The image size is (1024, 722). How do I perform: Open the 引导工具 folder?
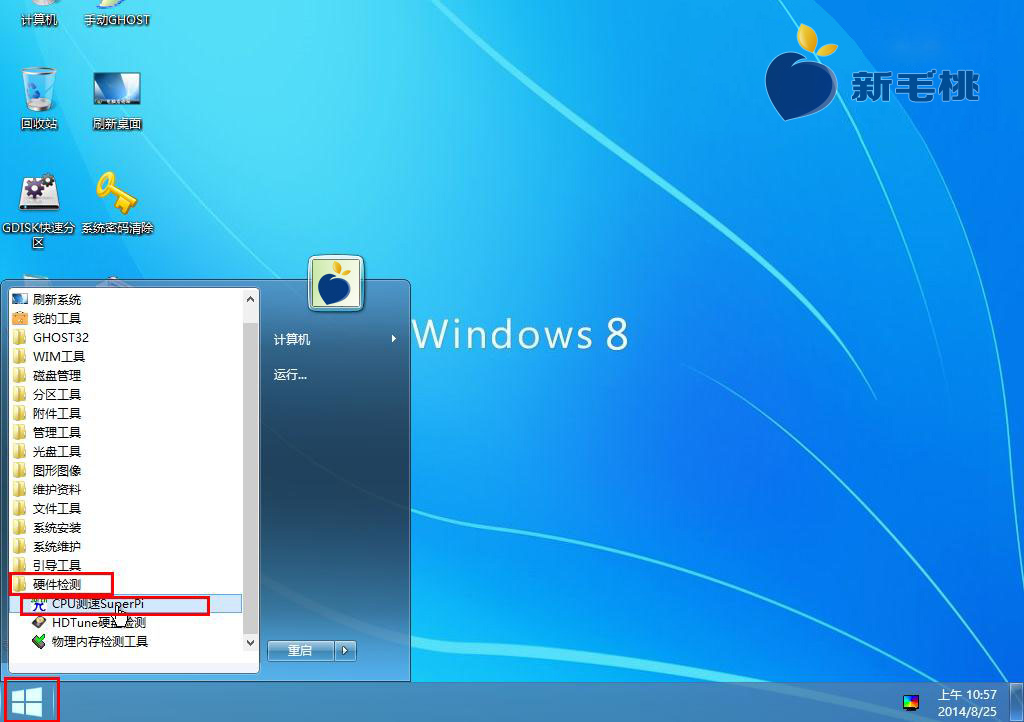tap(125, 565)
